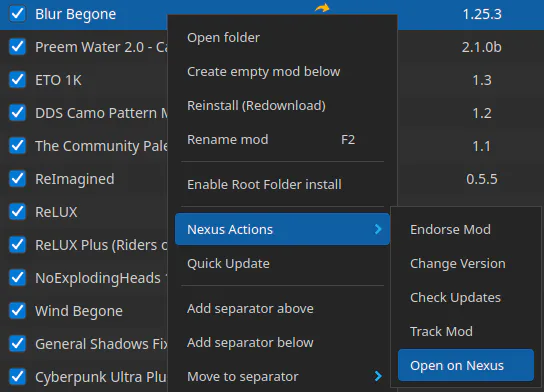This screenshot has width=544, height=392.
Task: Choose Open folder from context menu
Action: (x=282, y=37)
